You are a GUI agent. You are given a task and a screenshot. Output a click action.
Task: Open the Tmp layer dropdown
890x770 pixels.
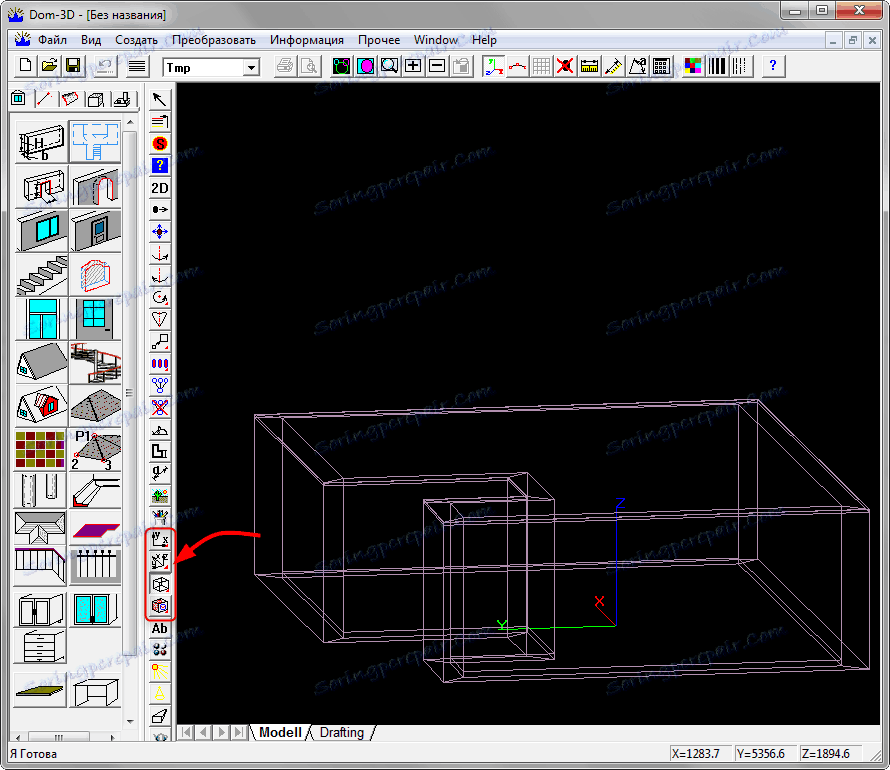point(251,68)
